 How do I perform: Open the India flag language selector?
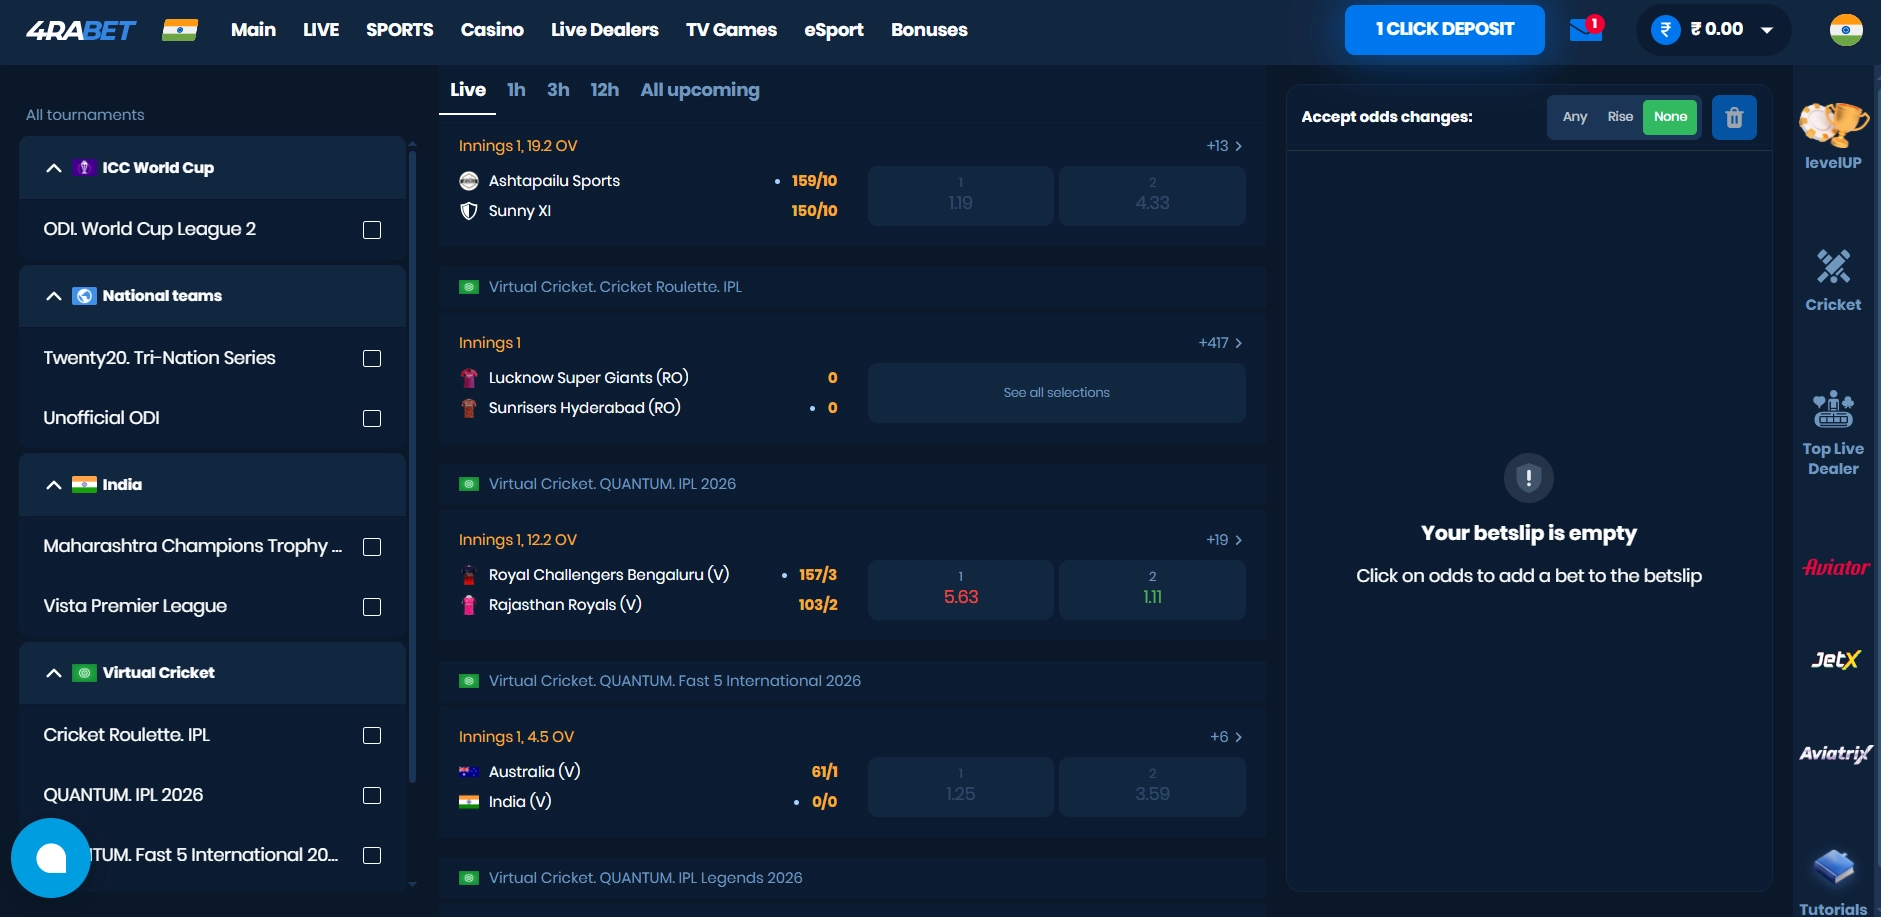[x=180, y=30]
